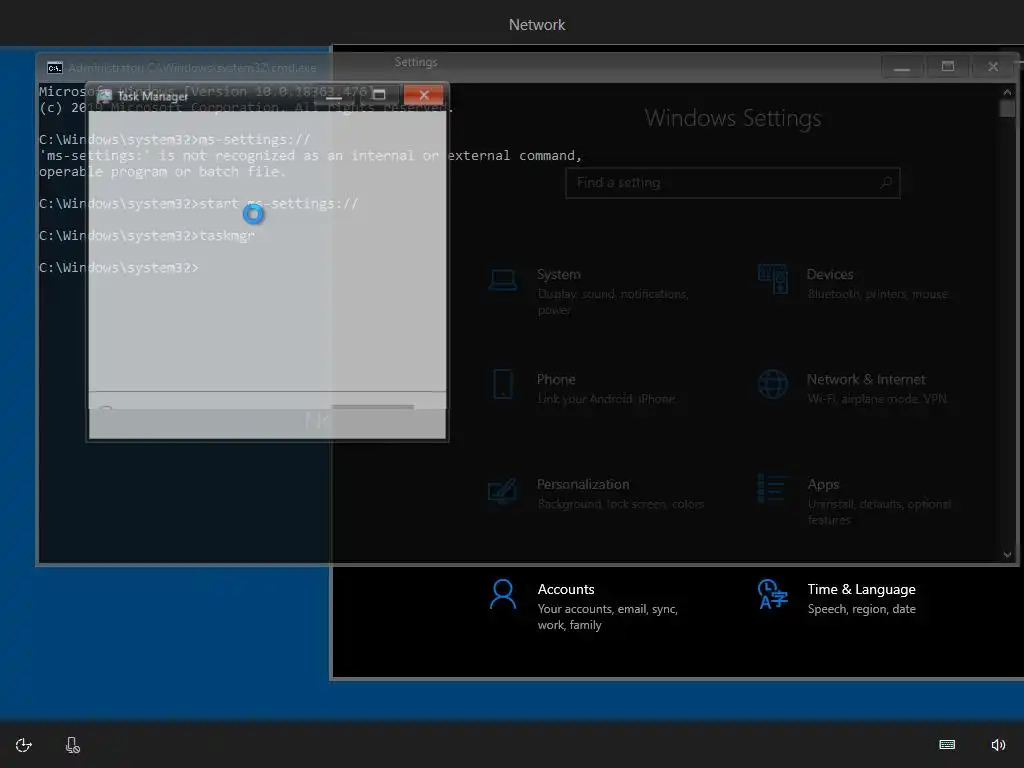Viewport: 1024px width, 768px height.
Task: Close the Task Manager window
Action: click(x=424, y=95)
